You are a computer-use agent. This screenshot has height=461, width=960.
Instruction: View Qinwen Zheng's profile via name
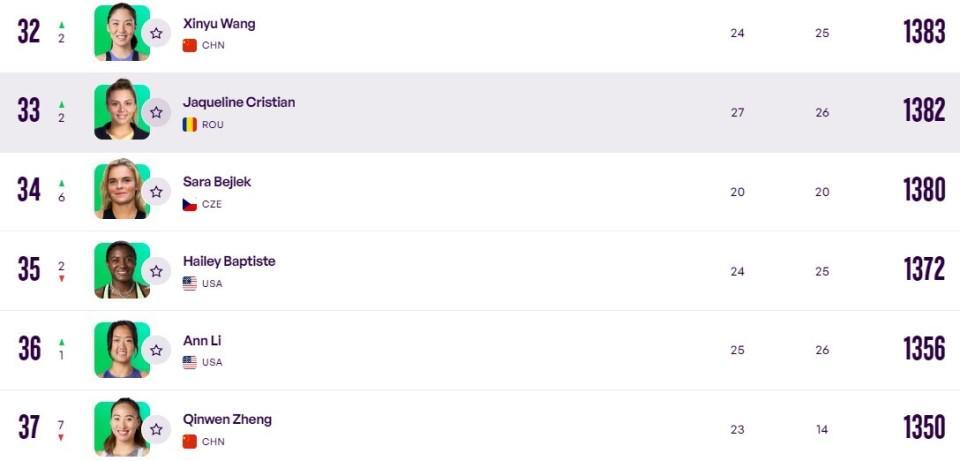[227, 419]
